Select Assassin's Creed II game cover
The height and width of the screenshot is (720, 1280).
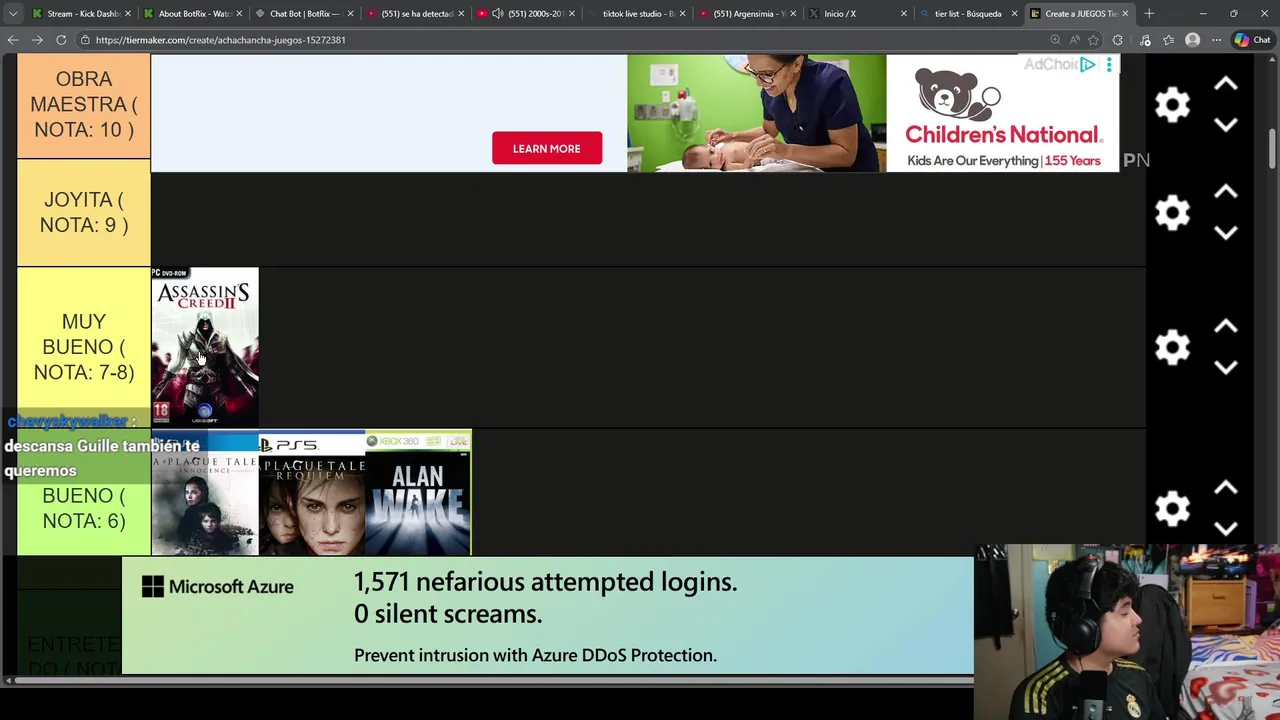click(x=205, y=347)
